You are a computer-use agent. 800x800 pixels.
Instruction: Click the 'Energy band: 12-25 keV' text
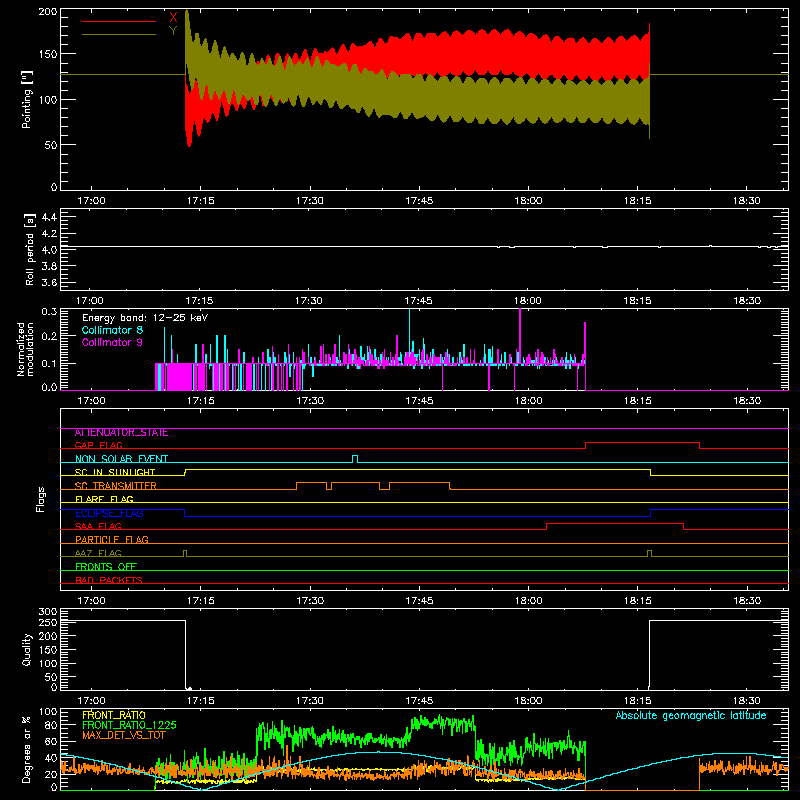145,318
